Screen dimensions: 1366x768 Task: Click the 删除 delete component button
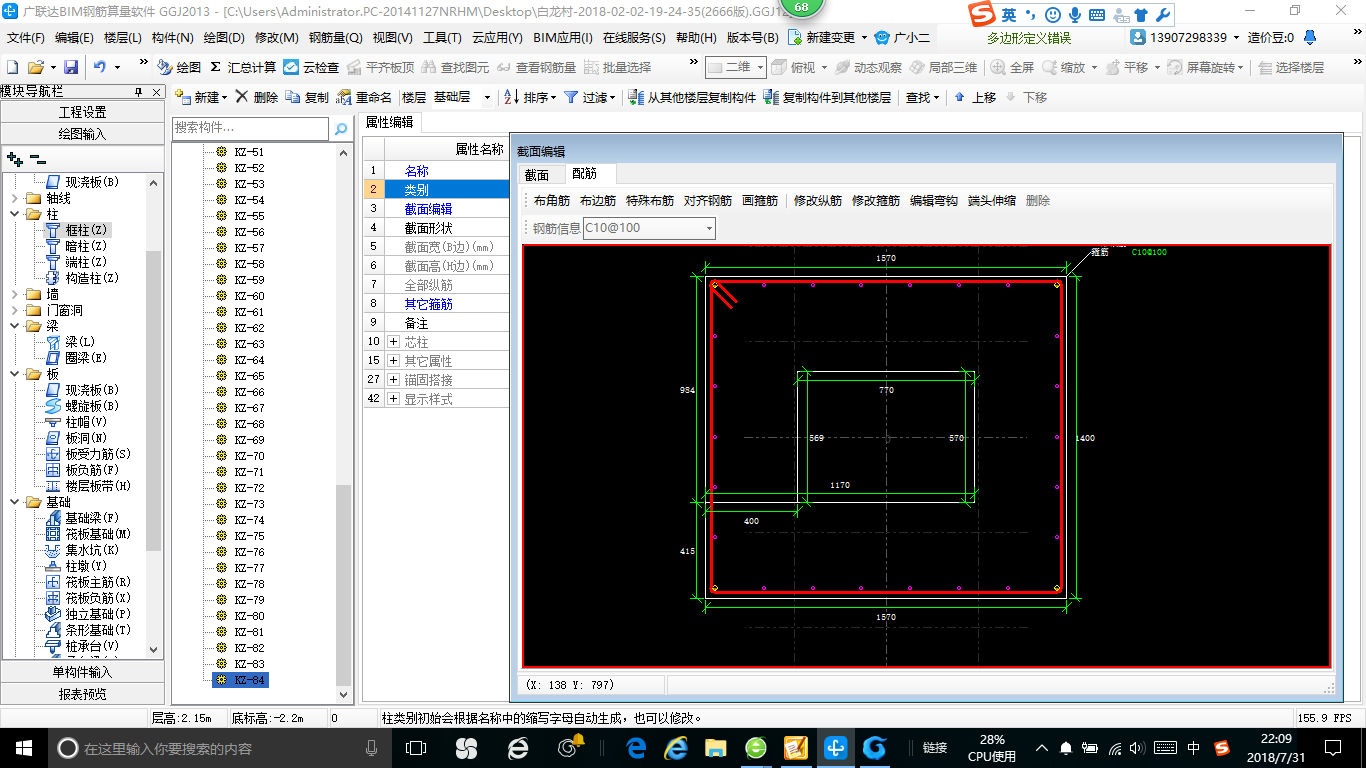[256, 97]
